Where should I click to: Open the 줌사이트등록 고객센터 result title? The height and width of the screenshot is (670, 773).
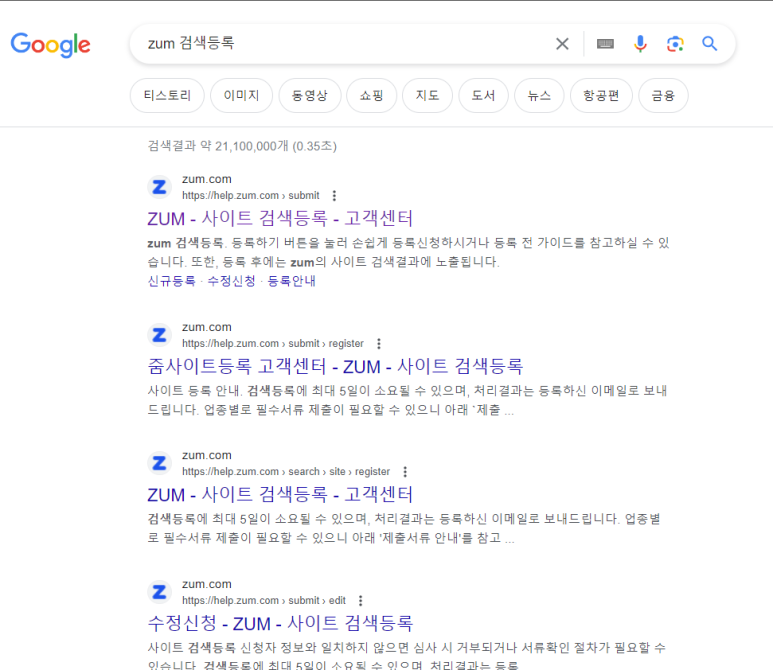click(335, 366)
